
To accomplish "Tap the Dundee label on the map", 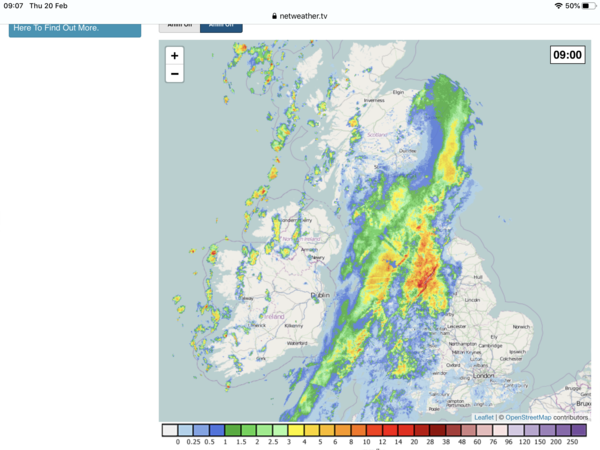I will pos(407,151).
